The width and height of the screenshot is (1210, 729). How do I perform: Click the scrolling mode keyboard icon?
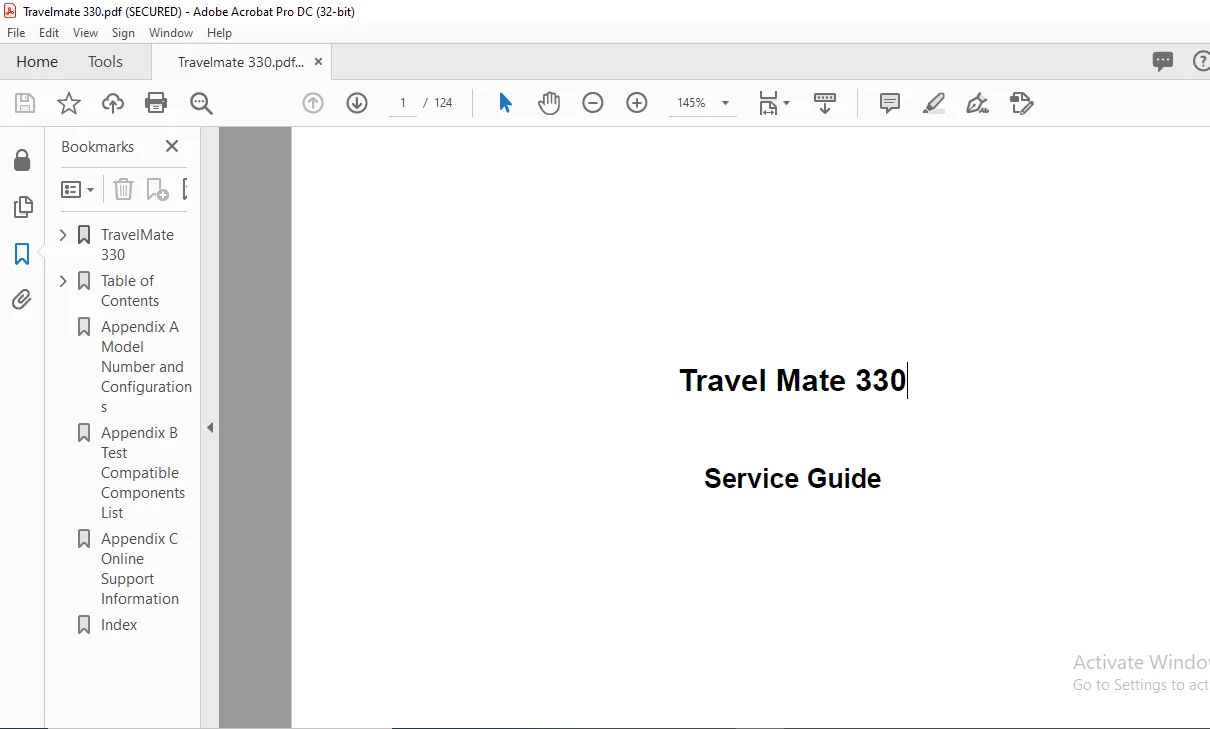click(x=825, y=103)
